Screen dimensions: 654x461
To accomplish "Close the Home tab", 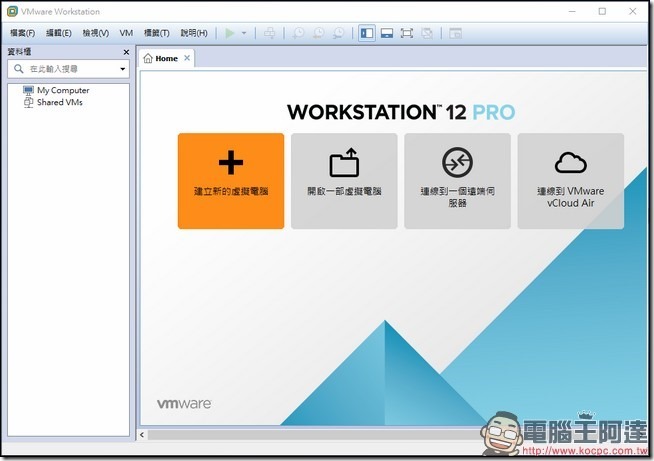I will point(187,58).
